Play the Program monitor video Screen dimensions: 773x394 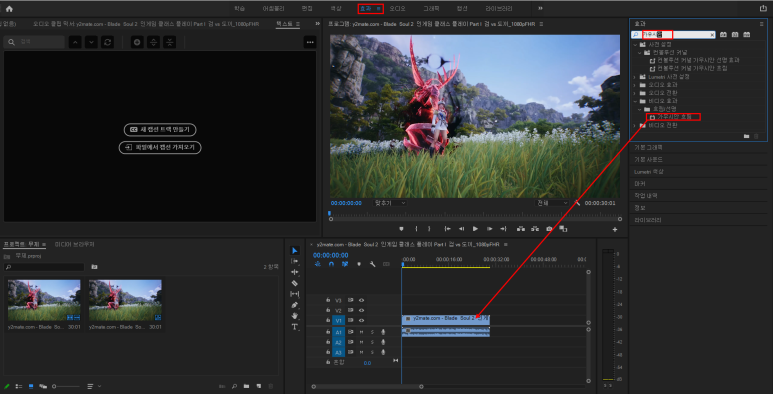(475, 229)
